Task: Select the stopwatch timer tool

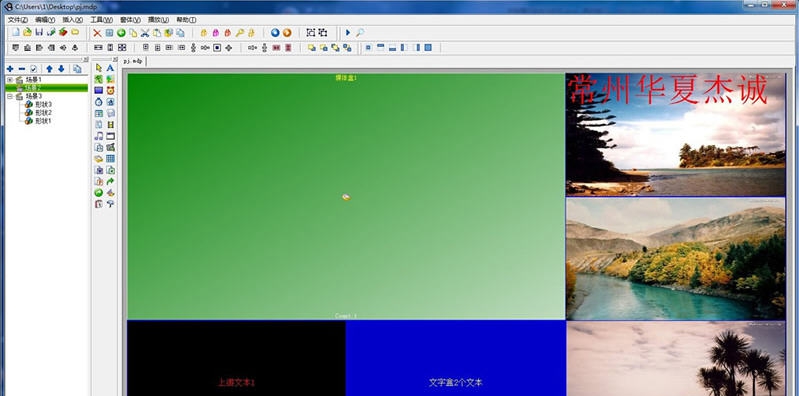Action: [x=99, y=101]
